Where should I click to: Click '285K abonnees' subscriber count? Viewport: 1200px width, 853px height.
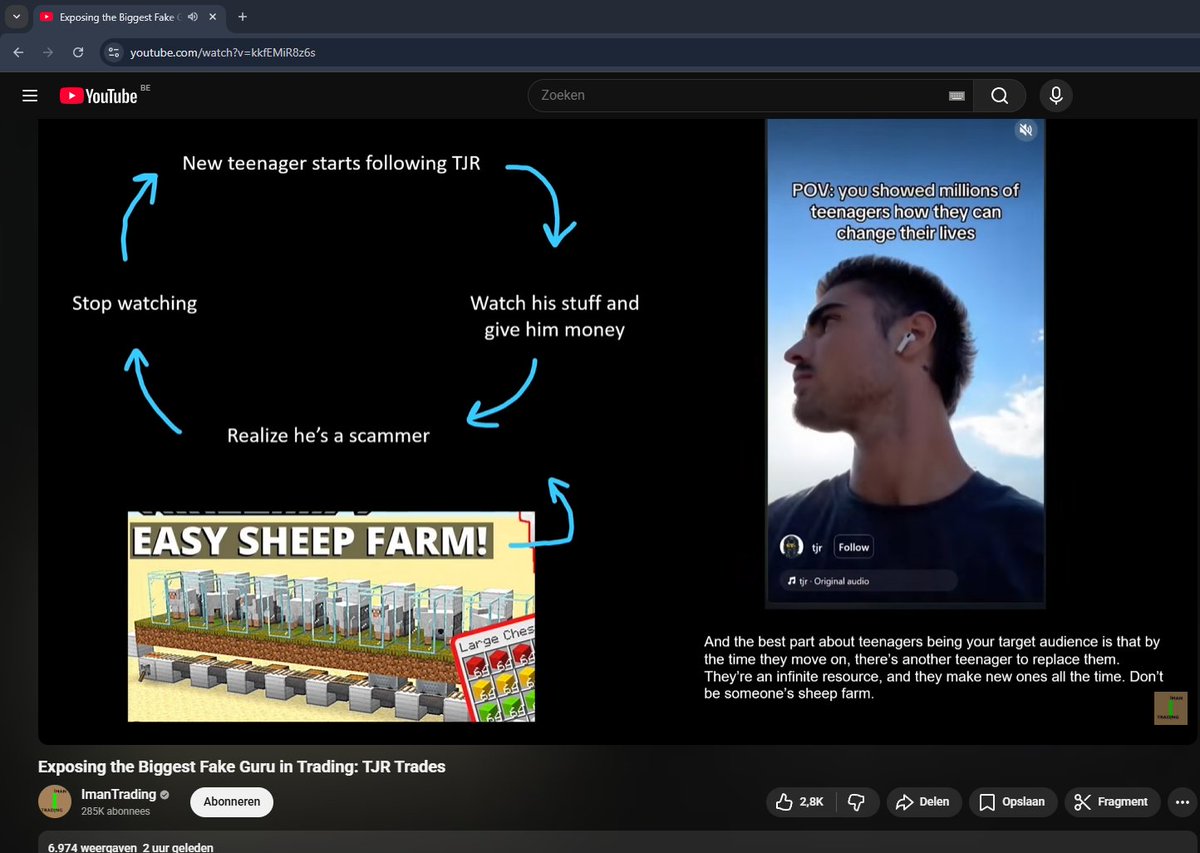click(x=115, y=813)
